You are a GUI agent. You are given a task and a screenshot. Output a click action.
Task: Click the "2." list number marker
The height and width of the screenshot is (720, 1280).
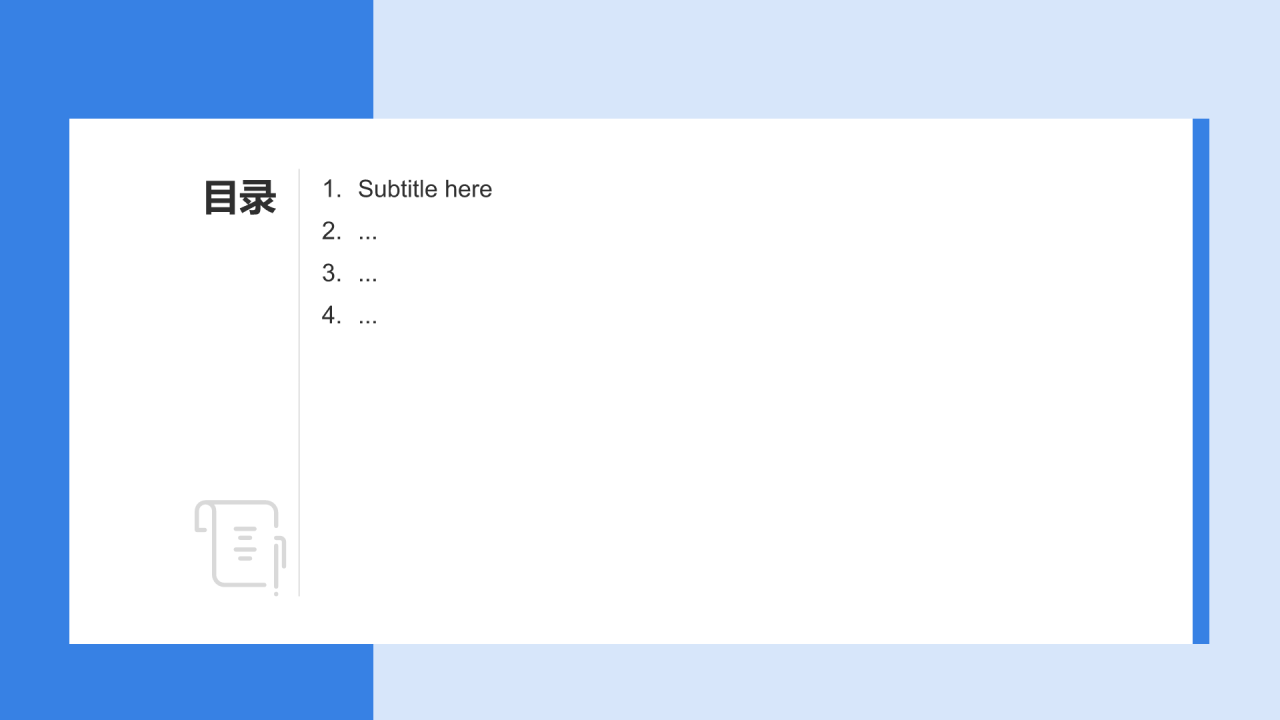click(x=332, y=231)
